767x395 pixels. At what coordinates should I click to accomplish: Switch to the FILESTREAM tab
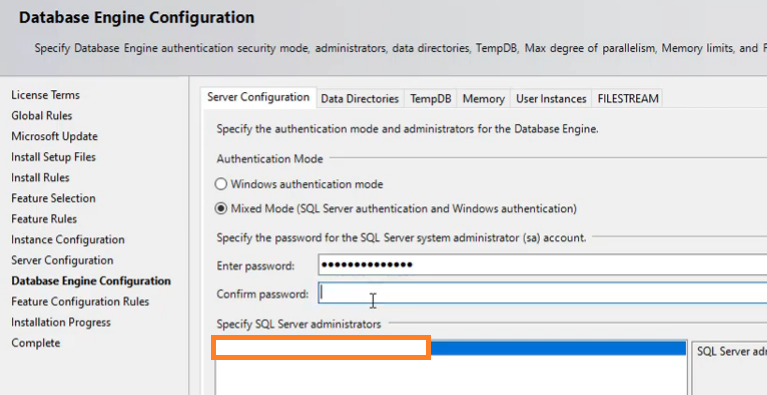pyautogui.click(x=628, y=99)
